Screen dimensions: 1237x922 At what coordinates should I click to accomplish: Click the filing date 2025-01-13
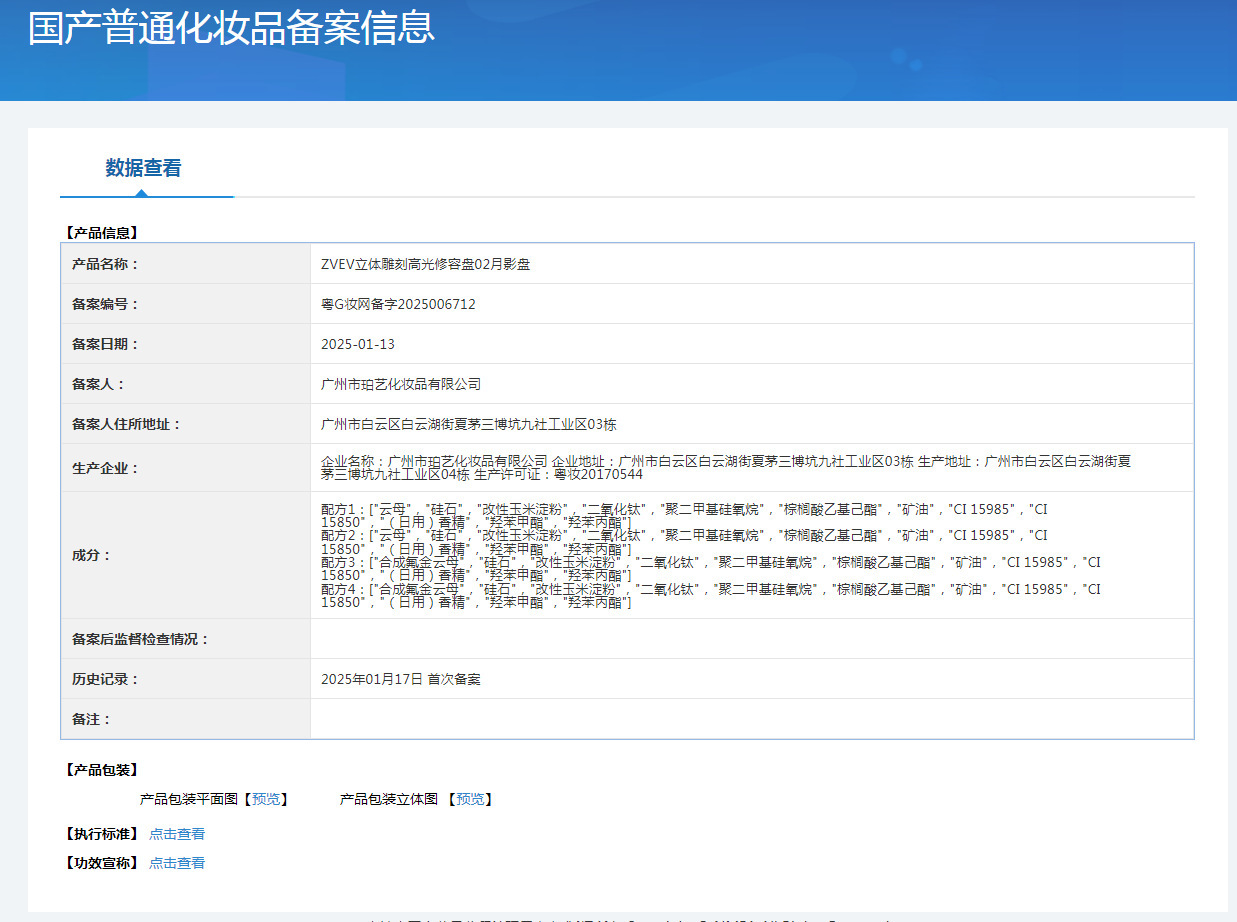point(358,344)
